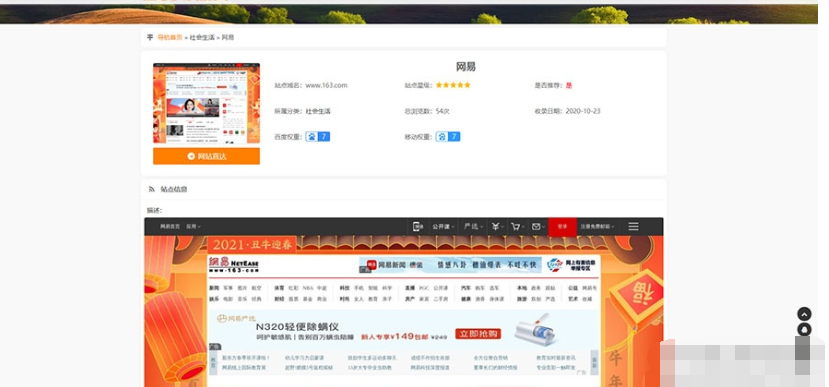Expand the 应用 dropdown in dark toolbar
Viewport: 829px width, 387px height.
pos(193,226)
